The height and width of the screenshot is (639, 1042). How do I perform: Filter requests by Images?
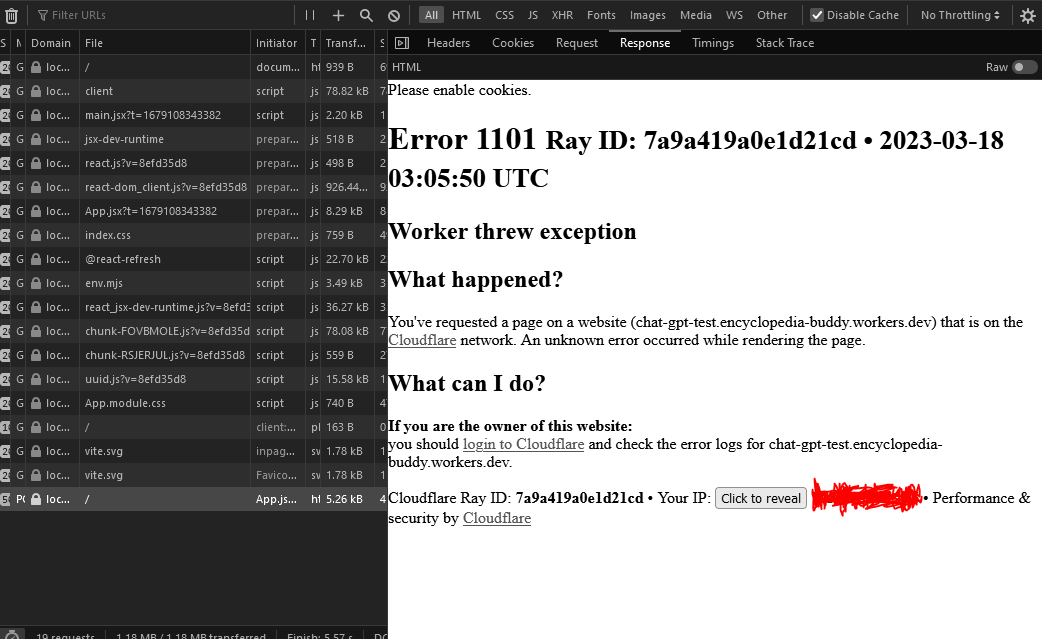648,15
